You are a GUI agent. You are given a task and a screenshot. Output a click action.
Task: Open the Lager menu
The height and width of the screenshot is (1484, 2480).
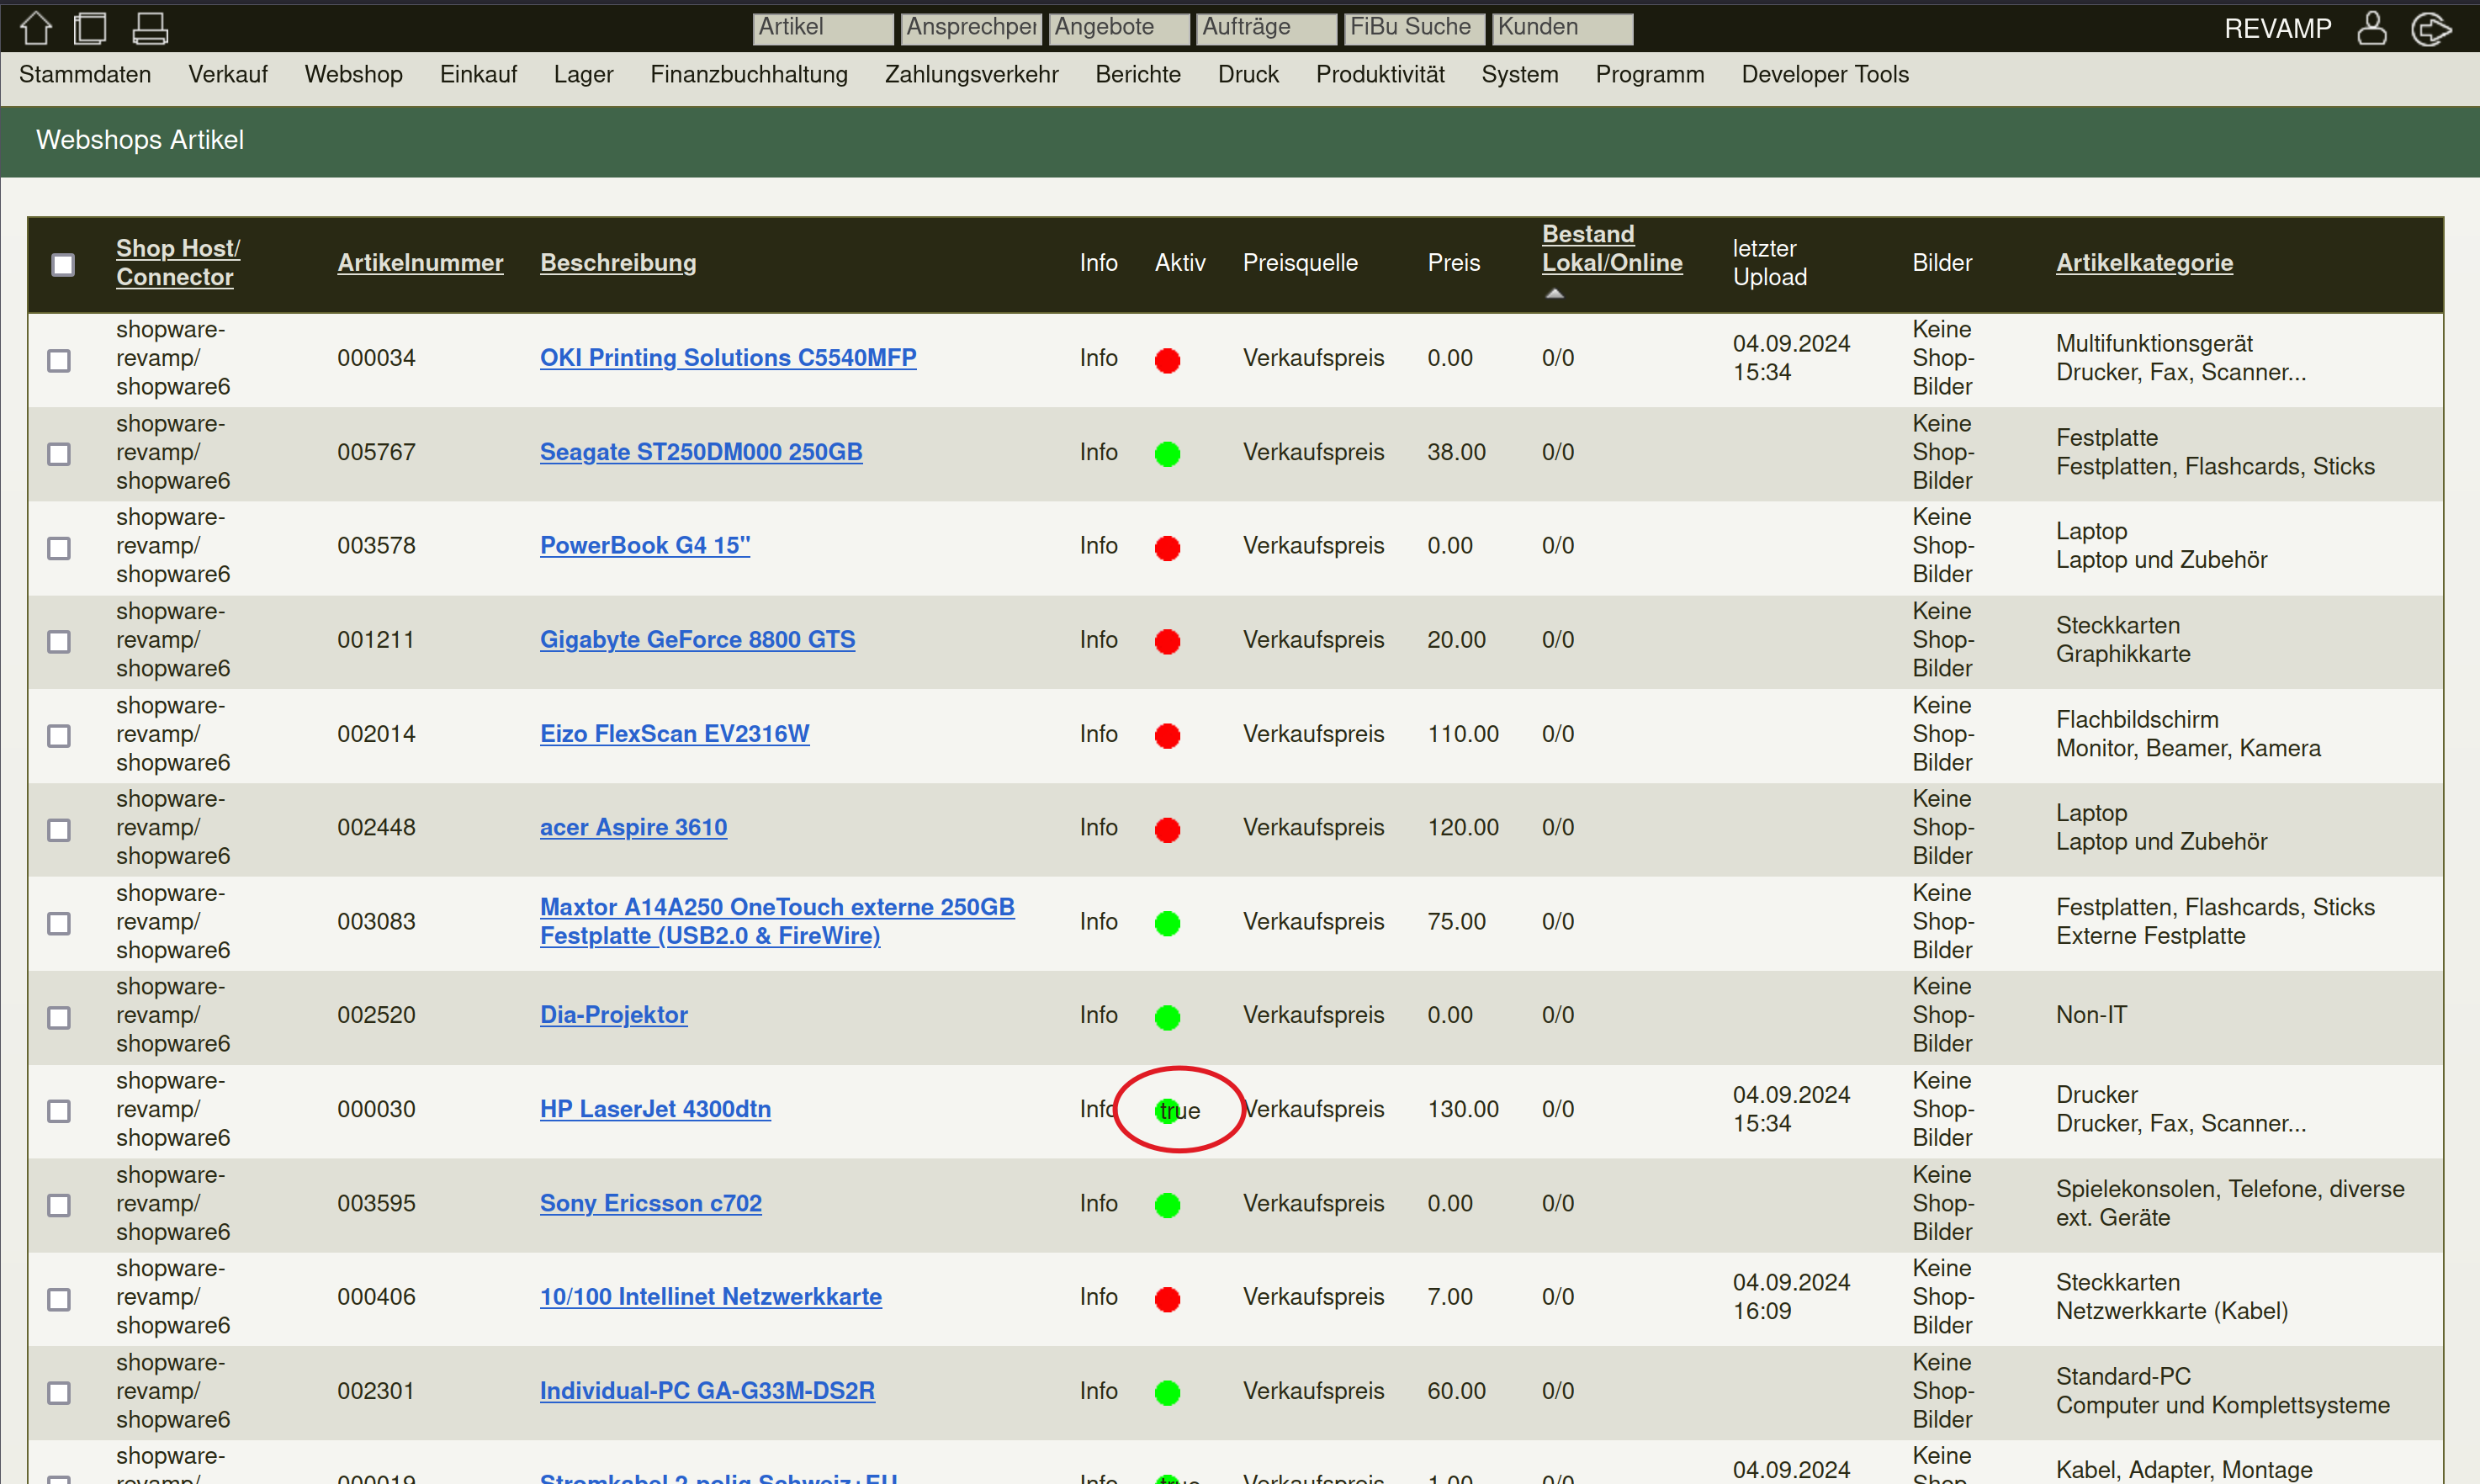coord(584,74)
